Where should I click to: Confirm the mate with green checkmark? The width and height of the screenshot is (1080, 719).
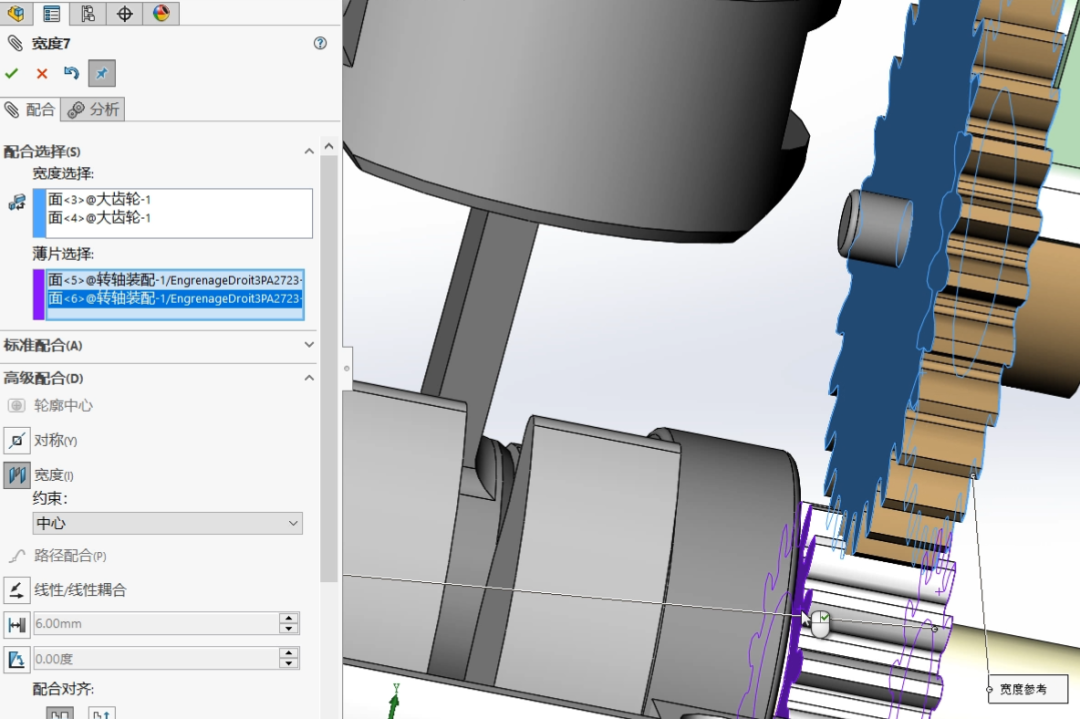(x=12, y=73)
